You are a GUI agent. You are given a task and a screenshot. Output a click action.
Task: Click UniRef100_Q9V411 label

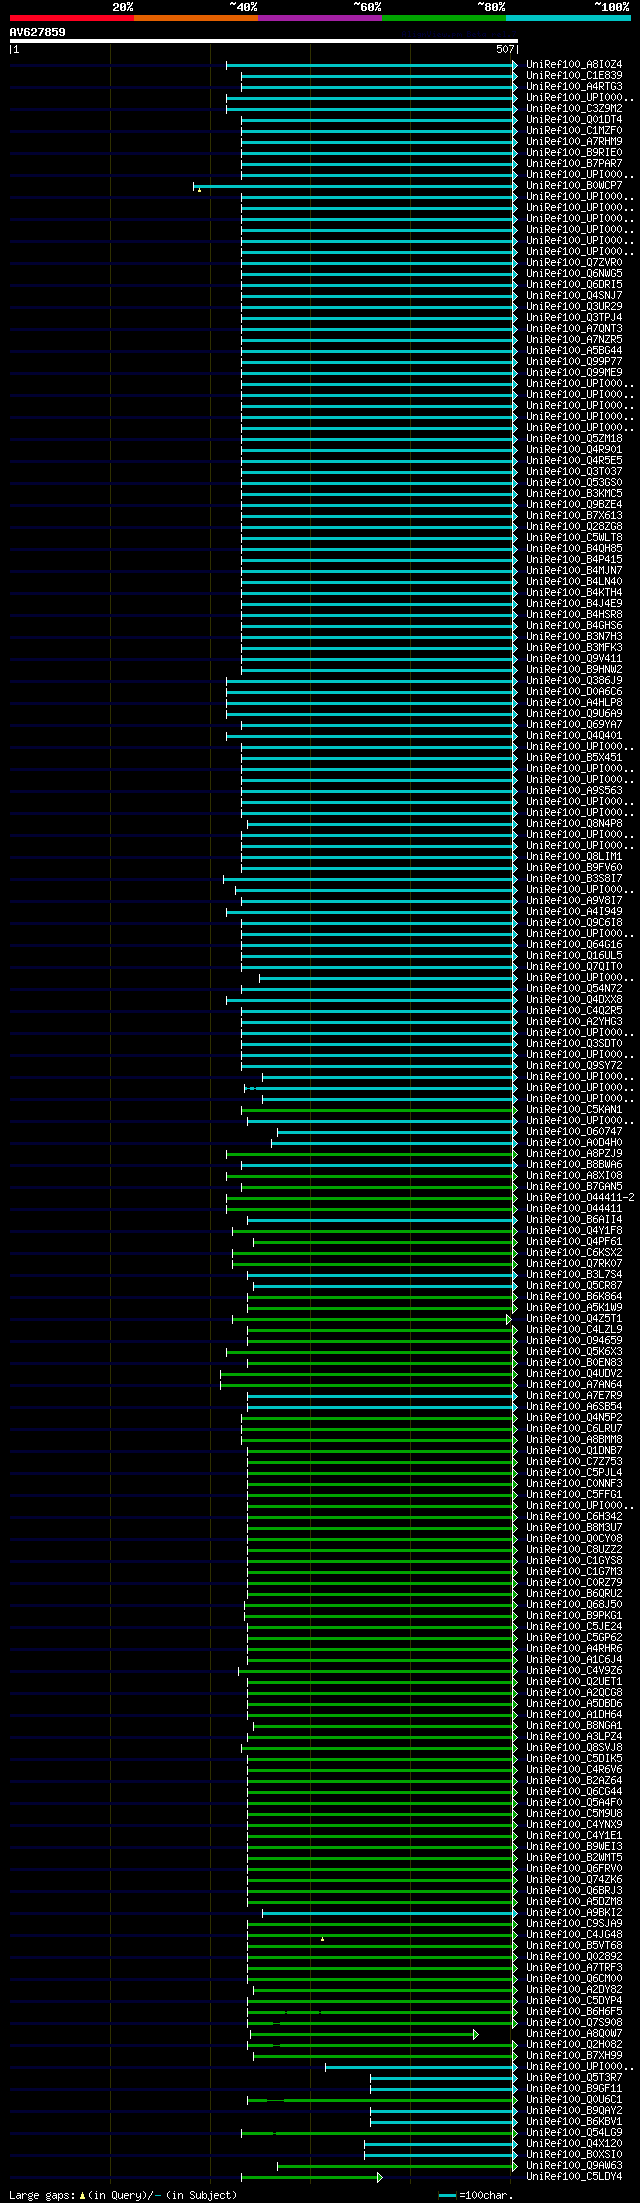574,658
